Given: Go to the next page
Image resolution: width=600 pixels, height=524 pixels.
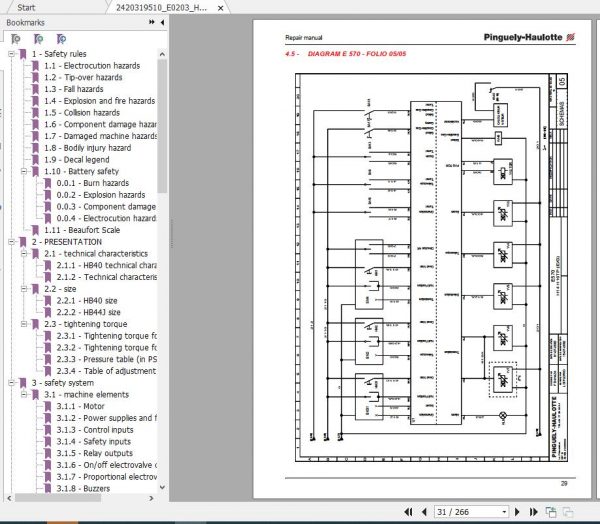Looking at the screenshot, I should 517,512.
